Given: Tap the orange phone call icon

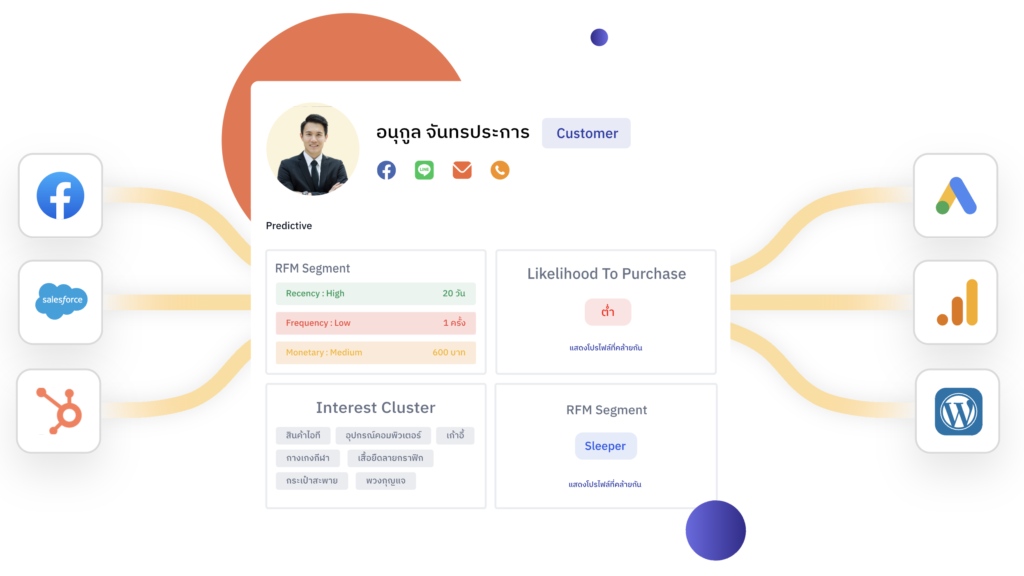Looking at the screenshot, I should [x=500, y=170].
